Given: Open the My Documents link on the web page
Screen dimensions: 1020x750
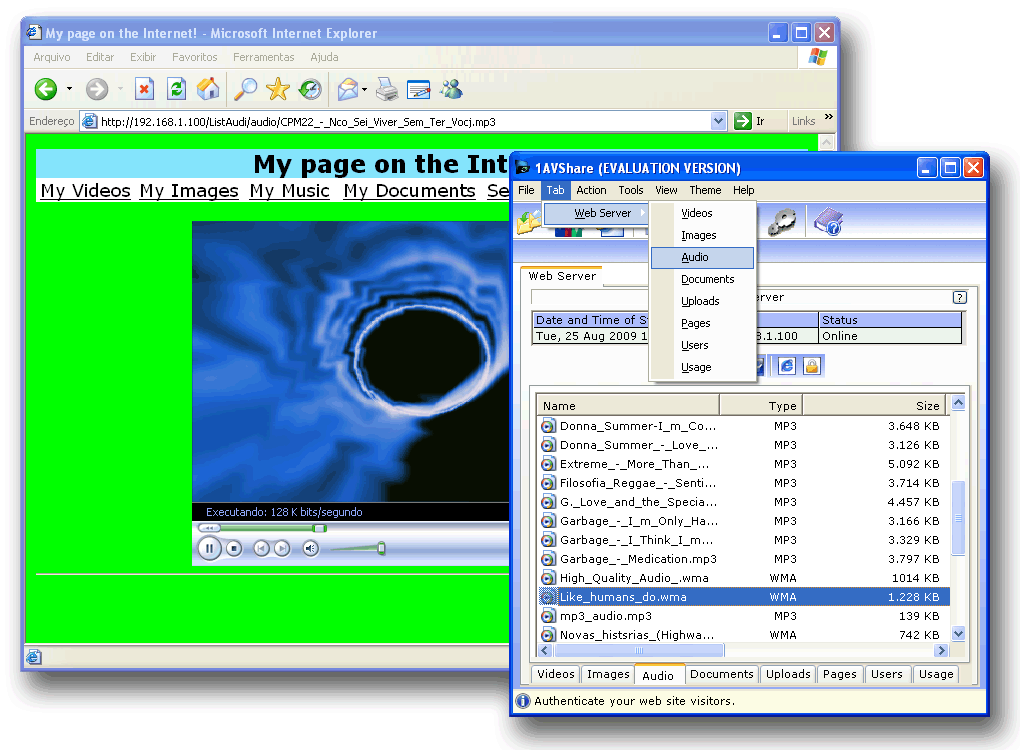Looking at the screenshot, I should [409, 191].
